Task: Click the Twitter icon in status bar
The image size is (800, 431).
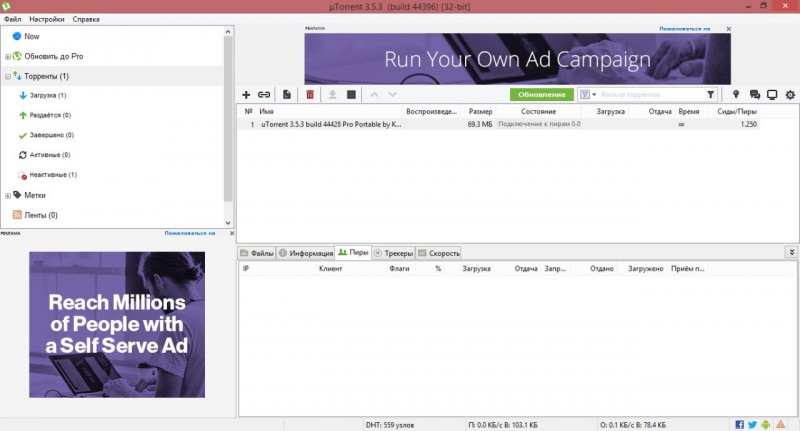Action: pyautogui.click(x=753, y=424)
